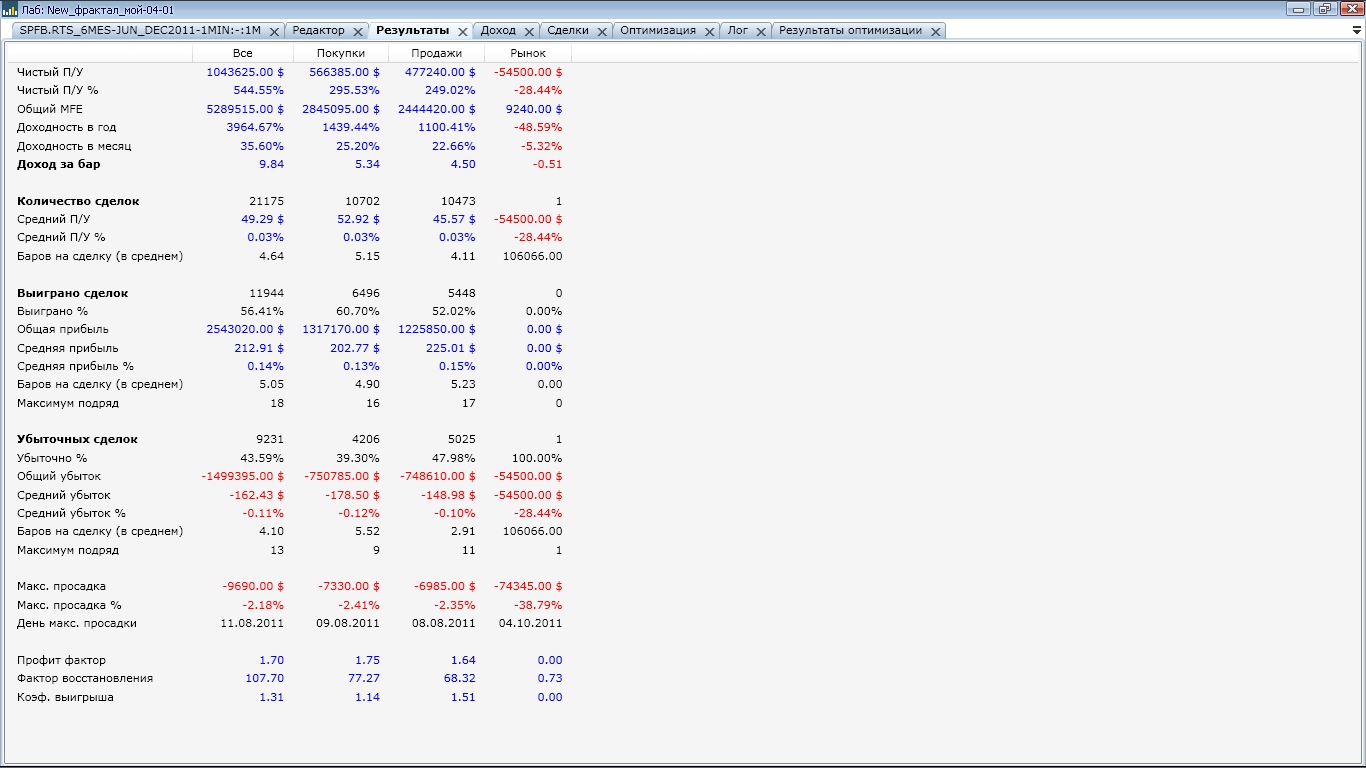Close the SPFB.RTS chart tab

pos(274,32)
